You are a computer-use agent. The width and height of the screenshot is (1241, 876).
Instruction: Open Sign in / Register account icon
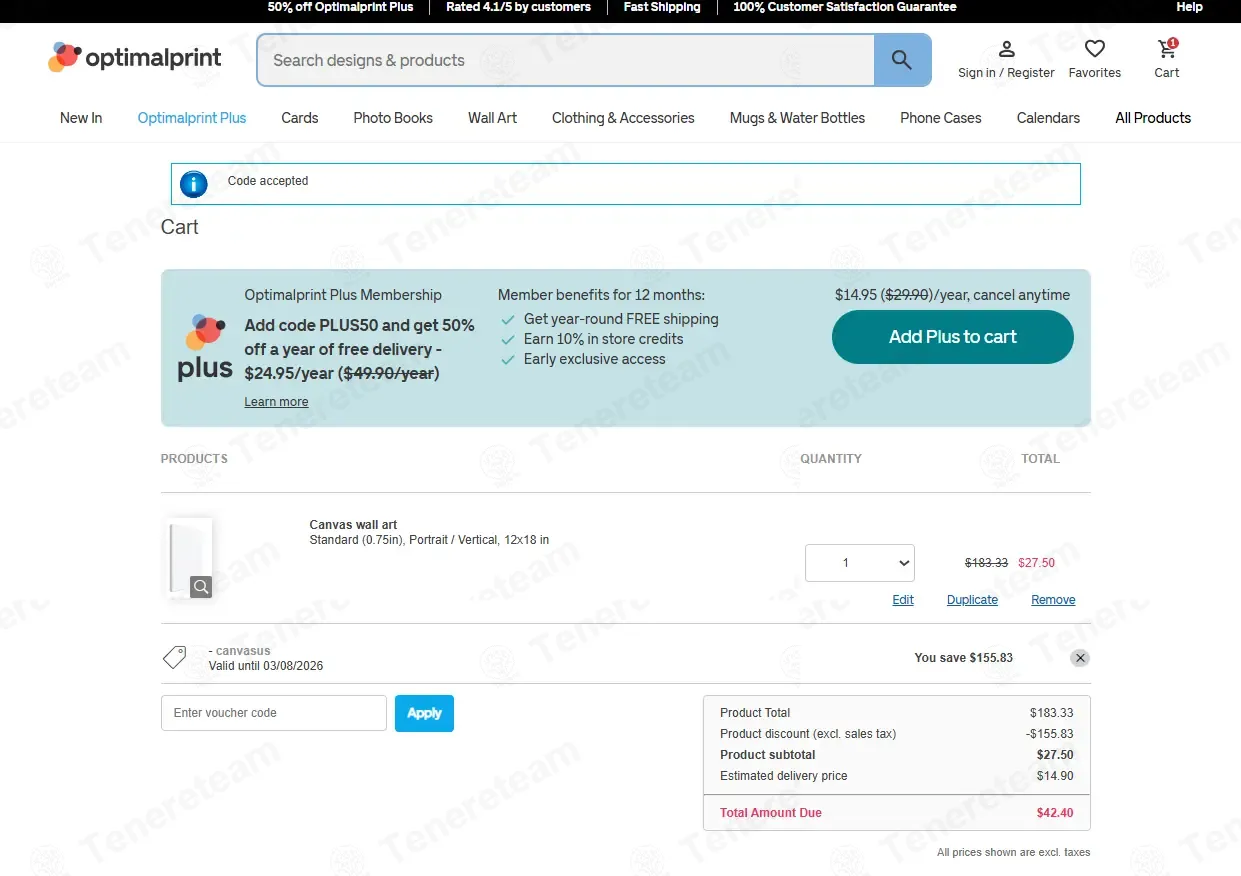(1006, 49)
